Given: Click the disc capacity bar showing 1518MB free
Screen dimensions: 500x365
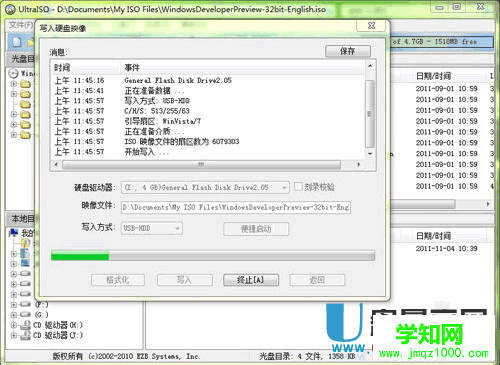Looking at the screenshot, I should pyautogui.click(x=442, y=42).
